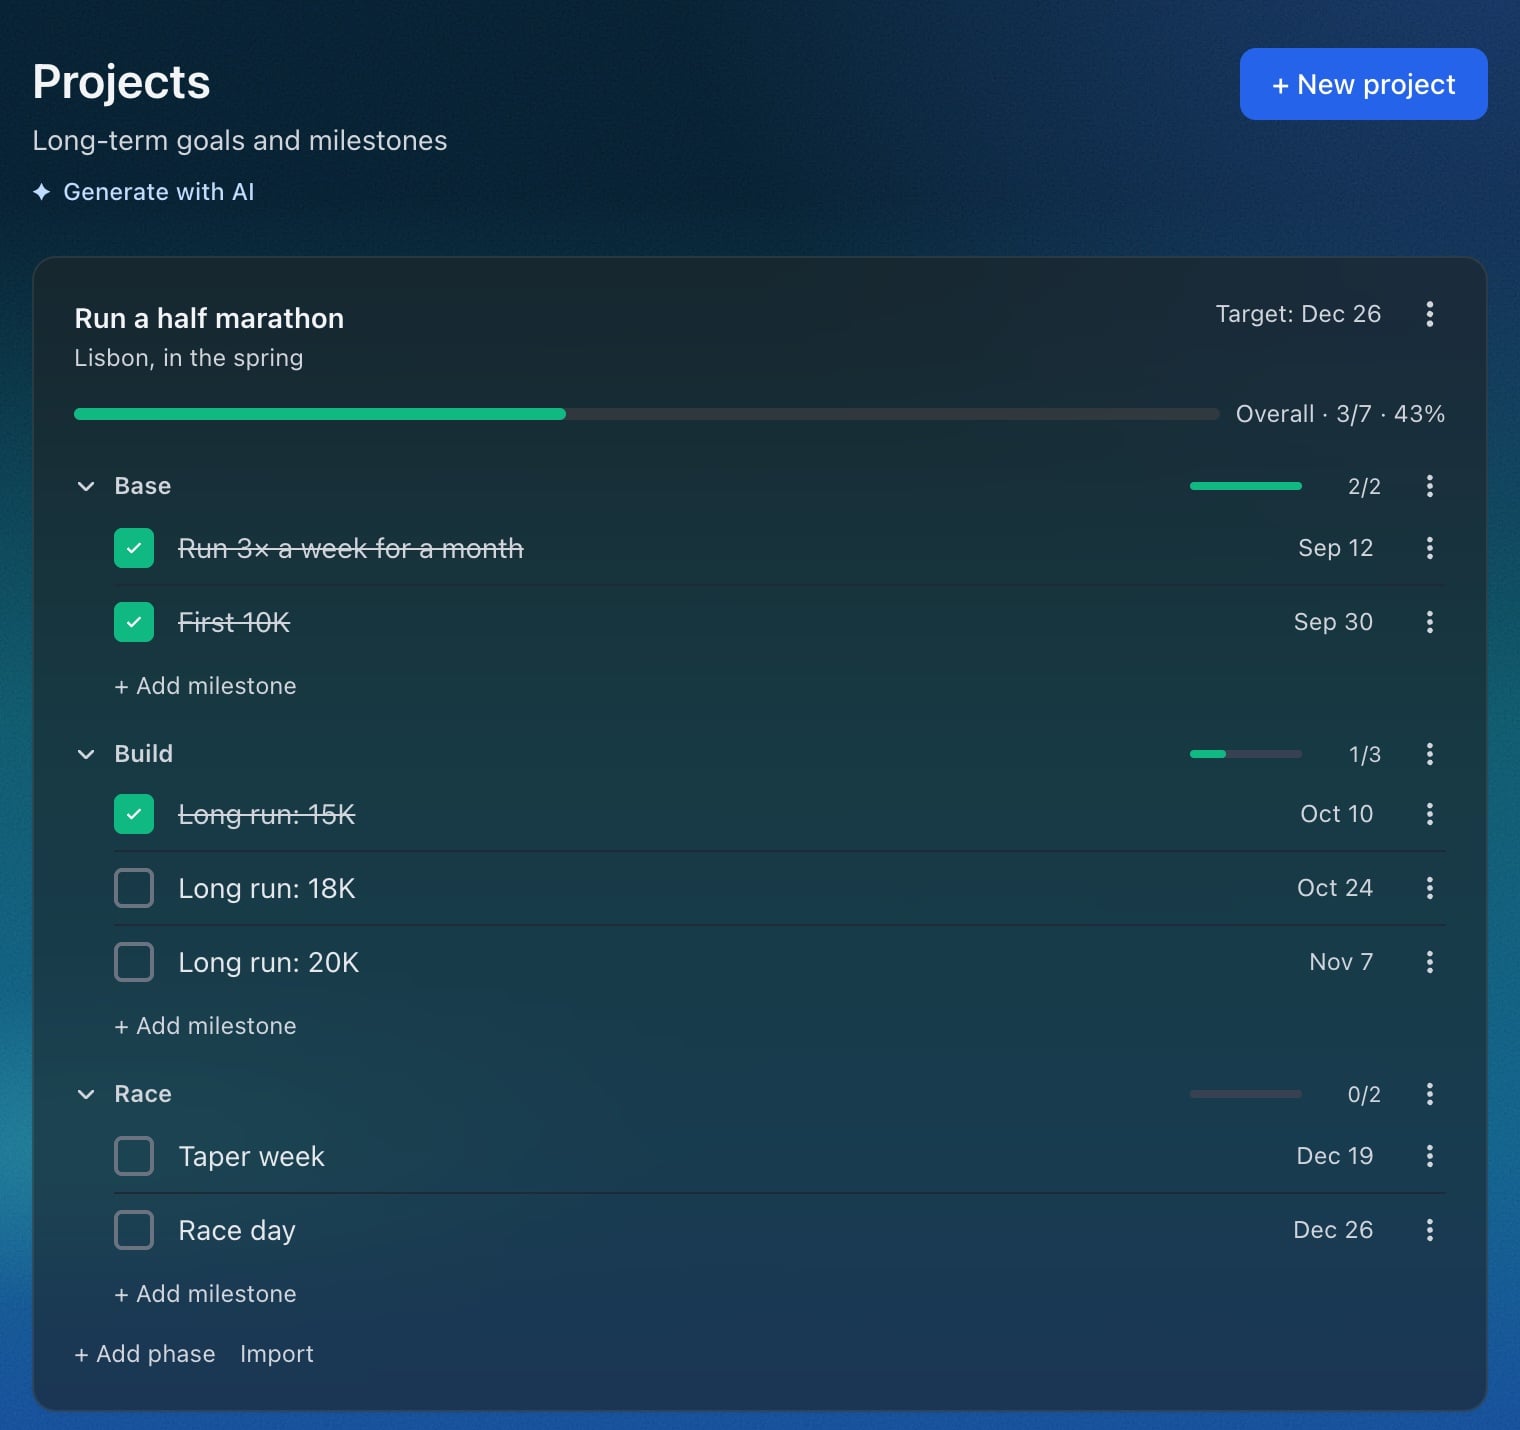Click the overall project progress bar
The image size is (1520, 1430).
click(x=646, y=414)
